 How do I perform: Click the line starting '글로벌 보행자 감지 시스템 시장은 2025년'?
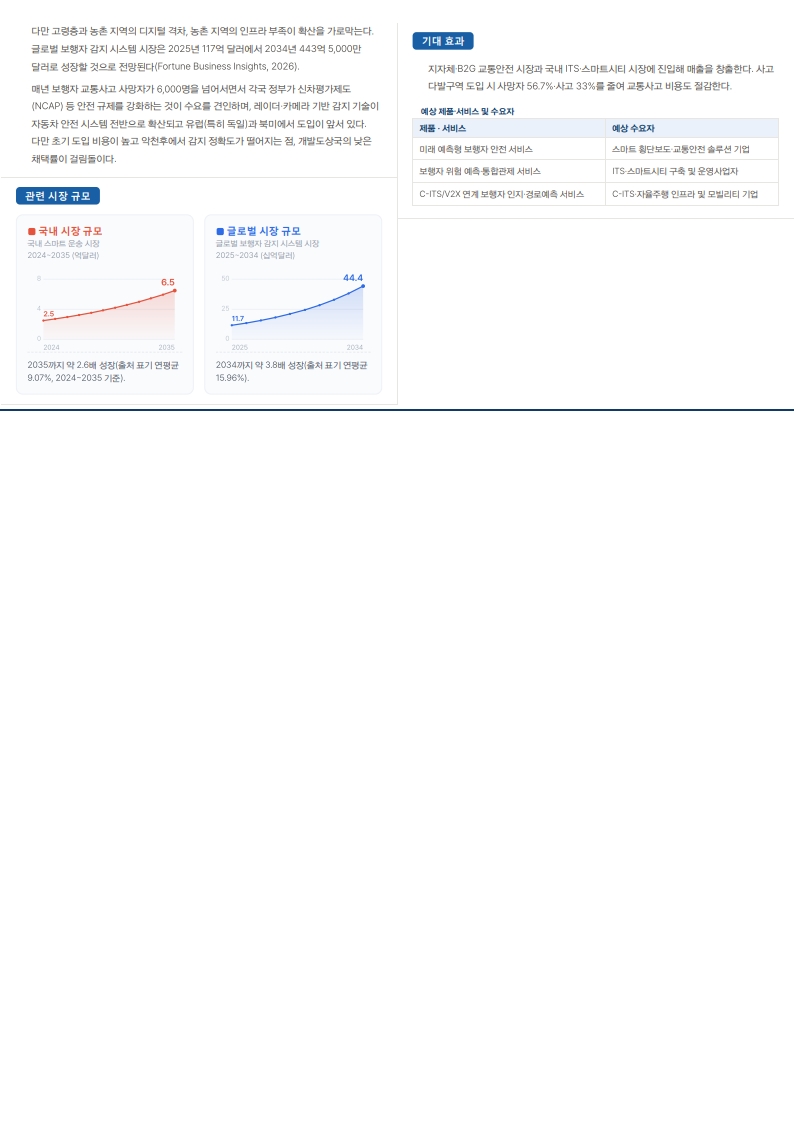point(196,49)
